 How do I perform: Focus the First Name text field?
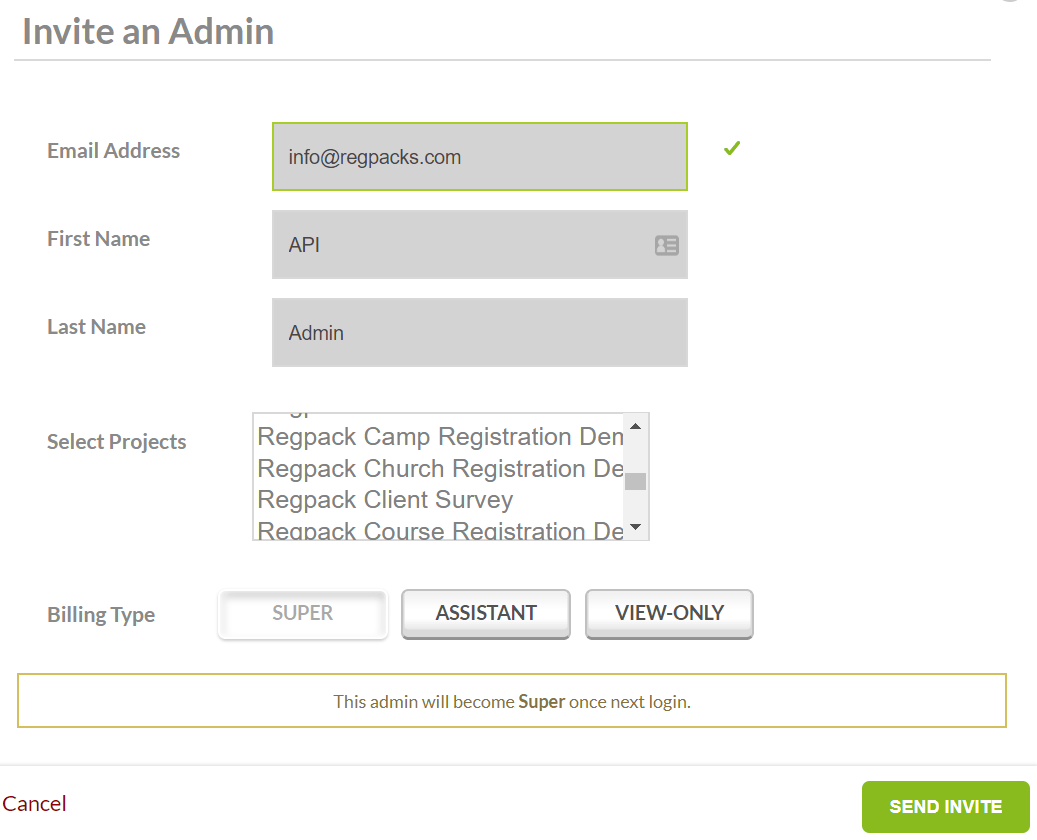click(460, 245)
